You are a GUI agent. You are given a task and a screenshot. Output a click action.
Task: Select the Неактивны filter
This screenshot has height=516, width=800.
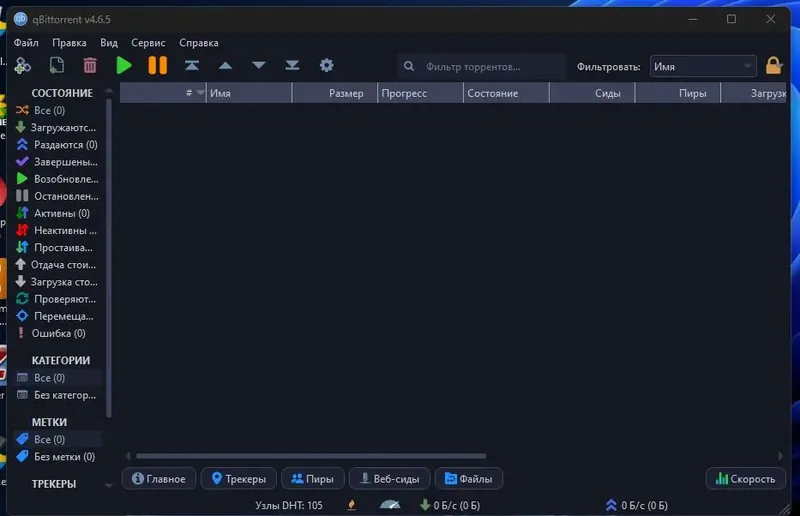coord(58,231)
